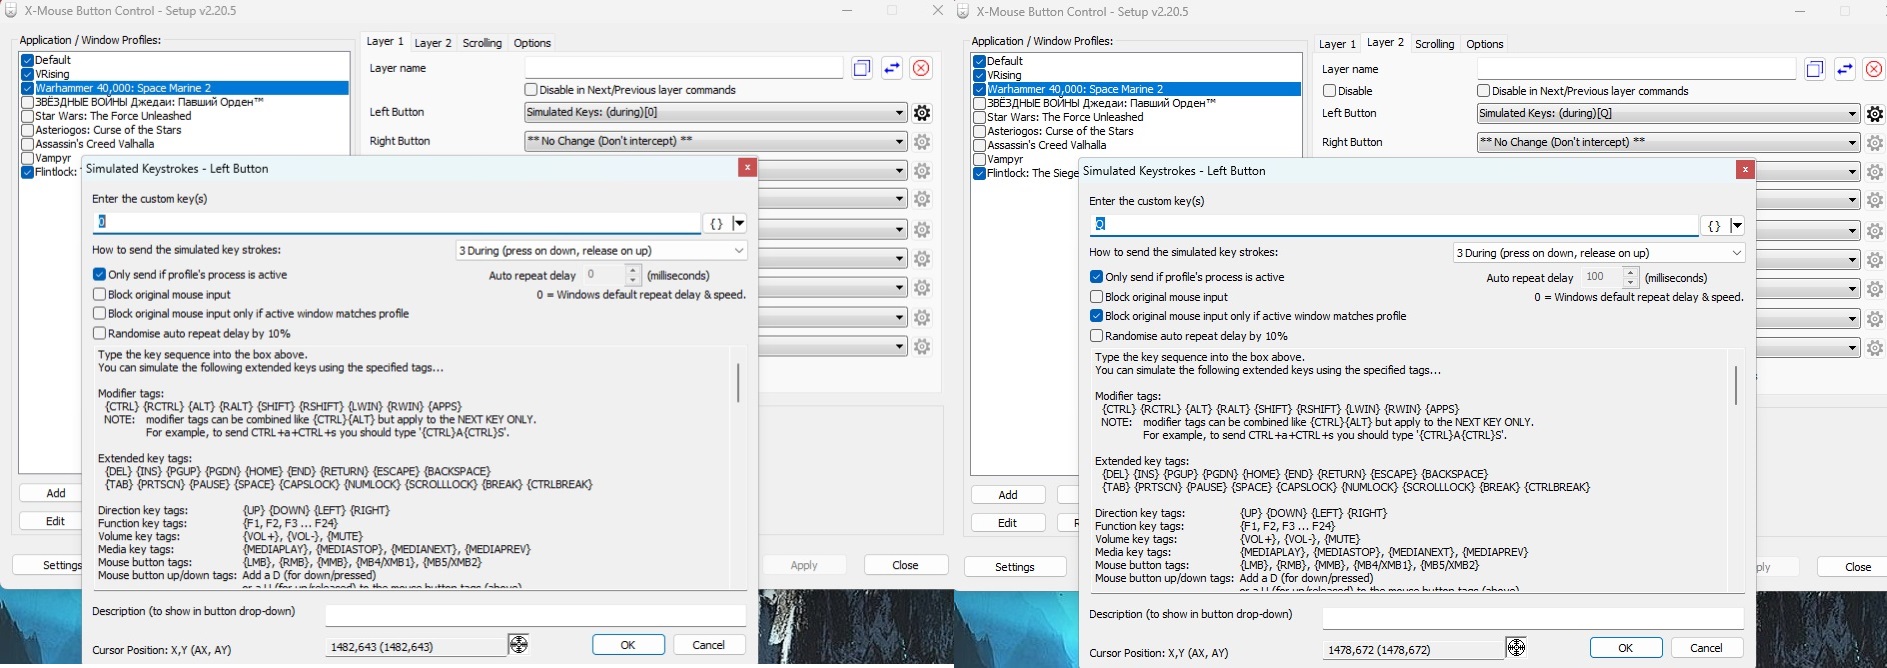
Task: Open the '3 During' send method dropdown in right dialog
Action: (1599, 253)
